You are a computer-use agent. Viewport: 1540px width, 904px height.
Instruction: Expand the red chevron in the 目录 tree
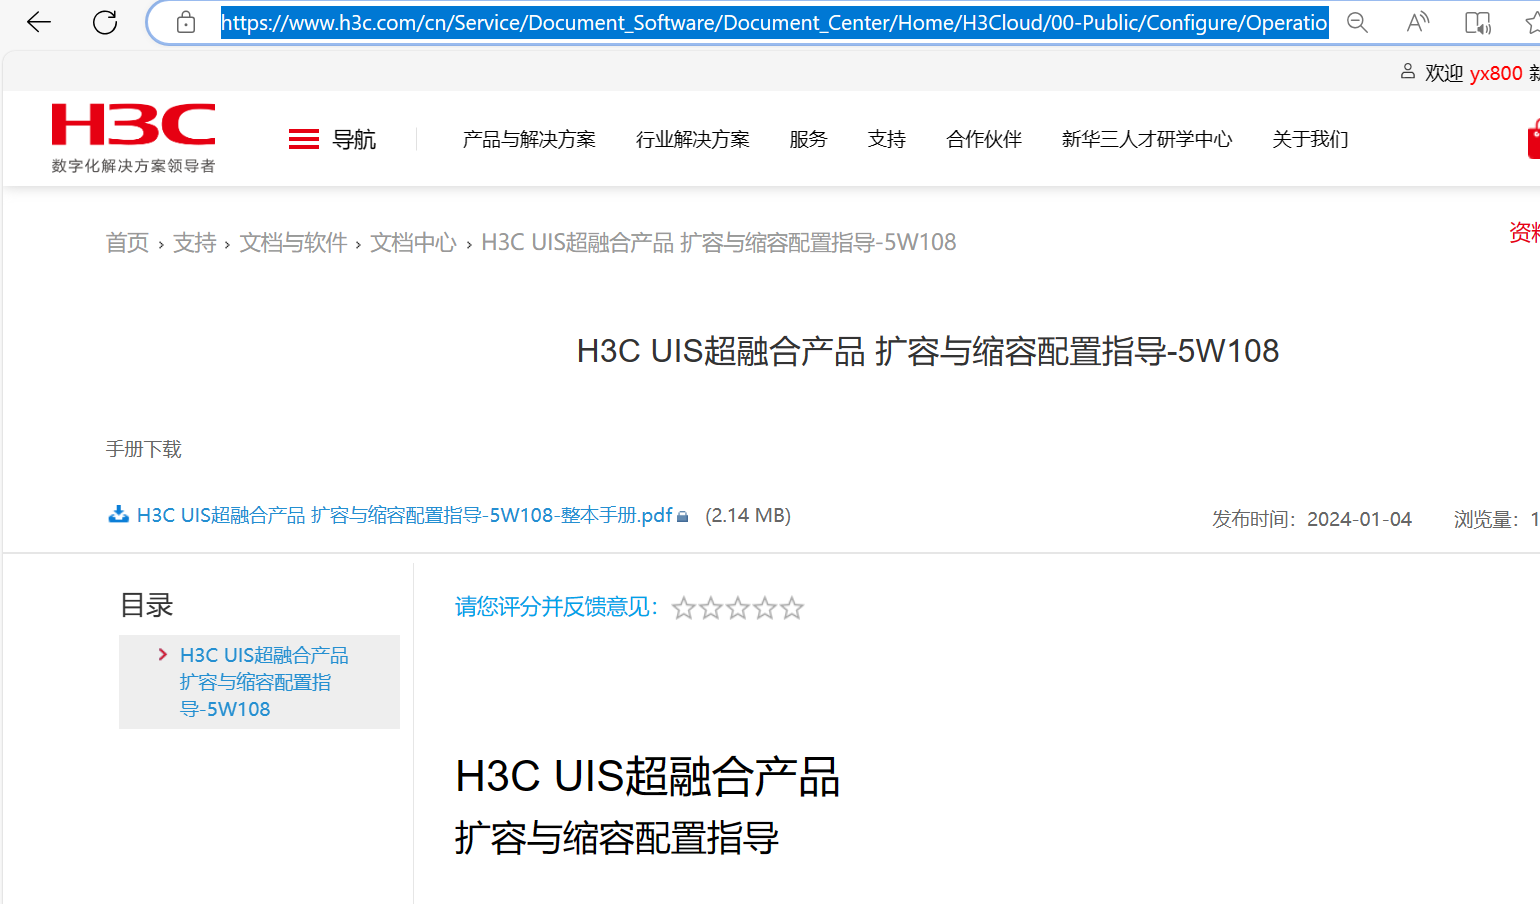[x=163, y=654]
